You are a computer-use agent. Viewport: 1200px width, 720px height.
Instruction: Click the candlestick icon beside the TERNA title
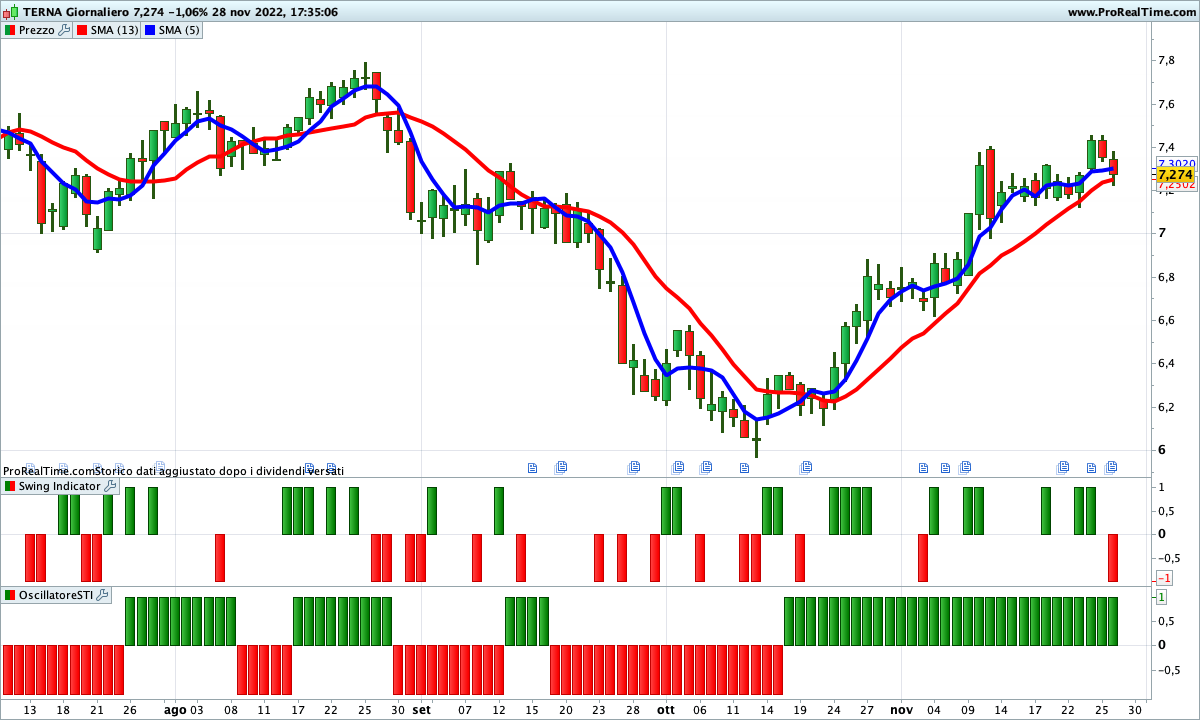pyautogui.click(x=11, y=12)
